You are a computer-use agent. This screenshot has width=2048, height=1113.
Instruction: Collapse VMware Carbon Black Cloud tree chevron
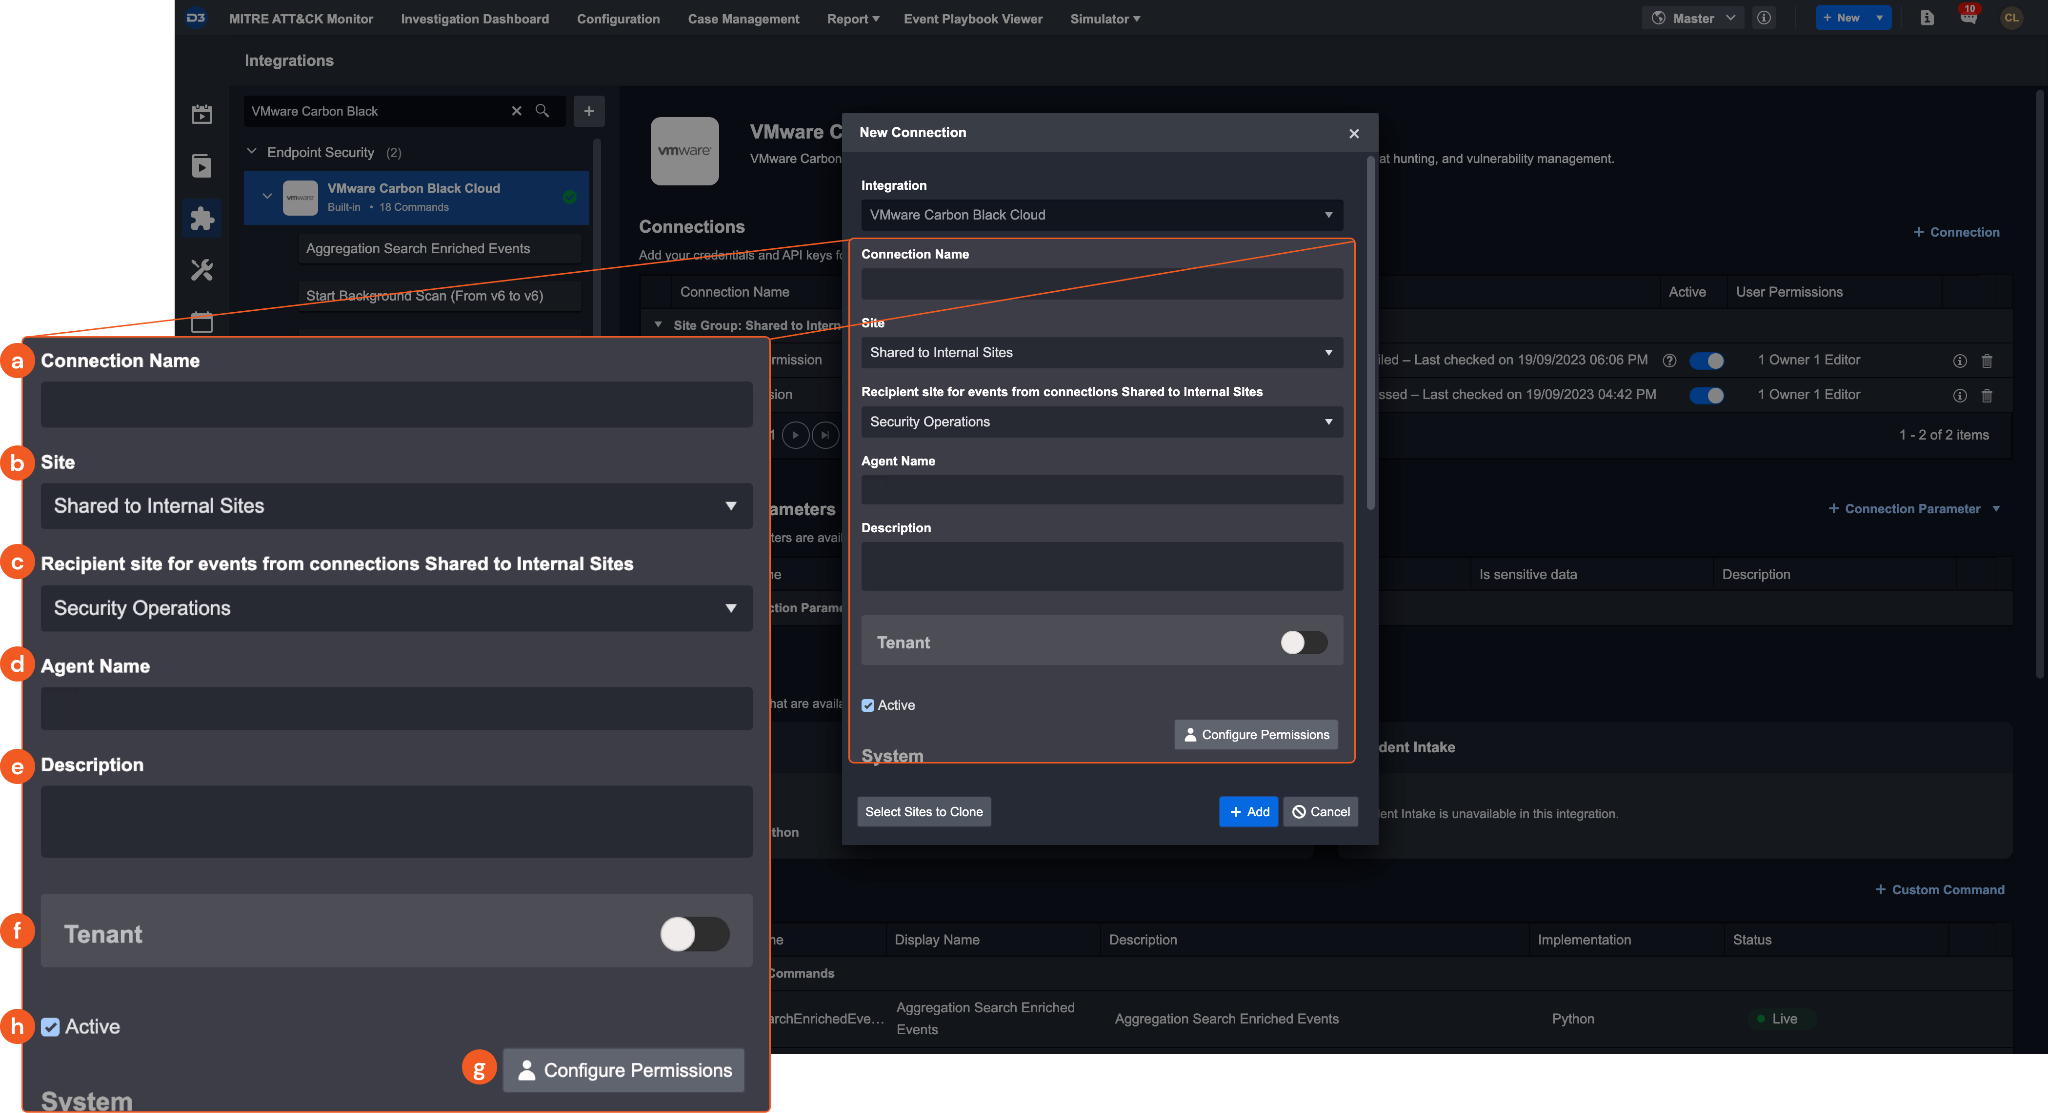pos(267,197)
